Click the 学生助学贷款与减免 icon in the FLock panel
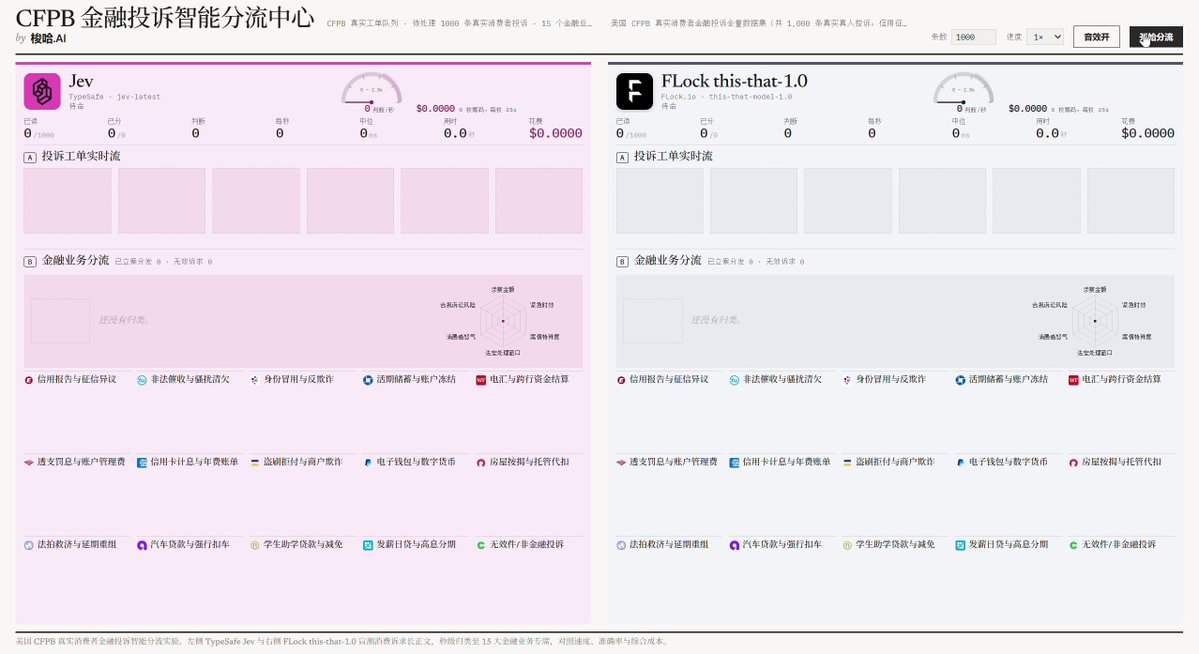Screen dimensions: 1199x654 tap(847, 545)
